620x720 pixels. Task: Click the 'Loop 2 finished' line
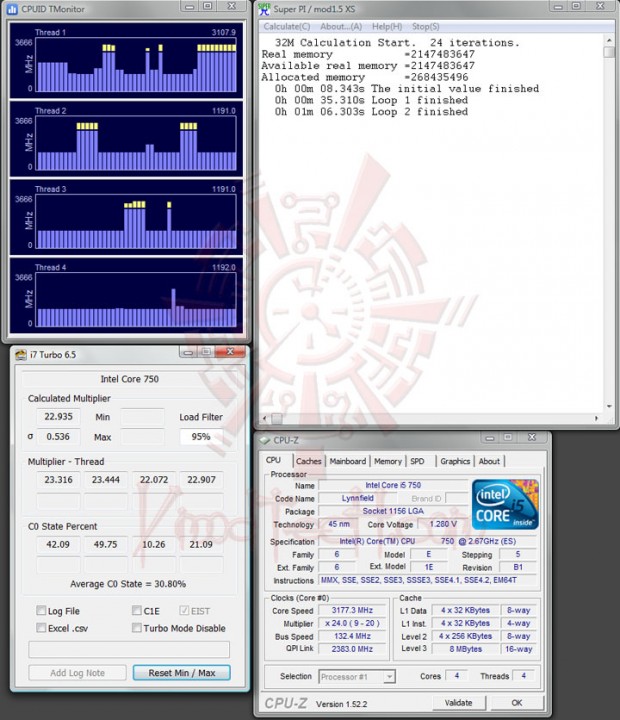[x=371, y=112]
